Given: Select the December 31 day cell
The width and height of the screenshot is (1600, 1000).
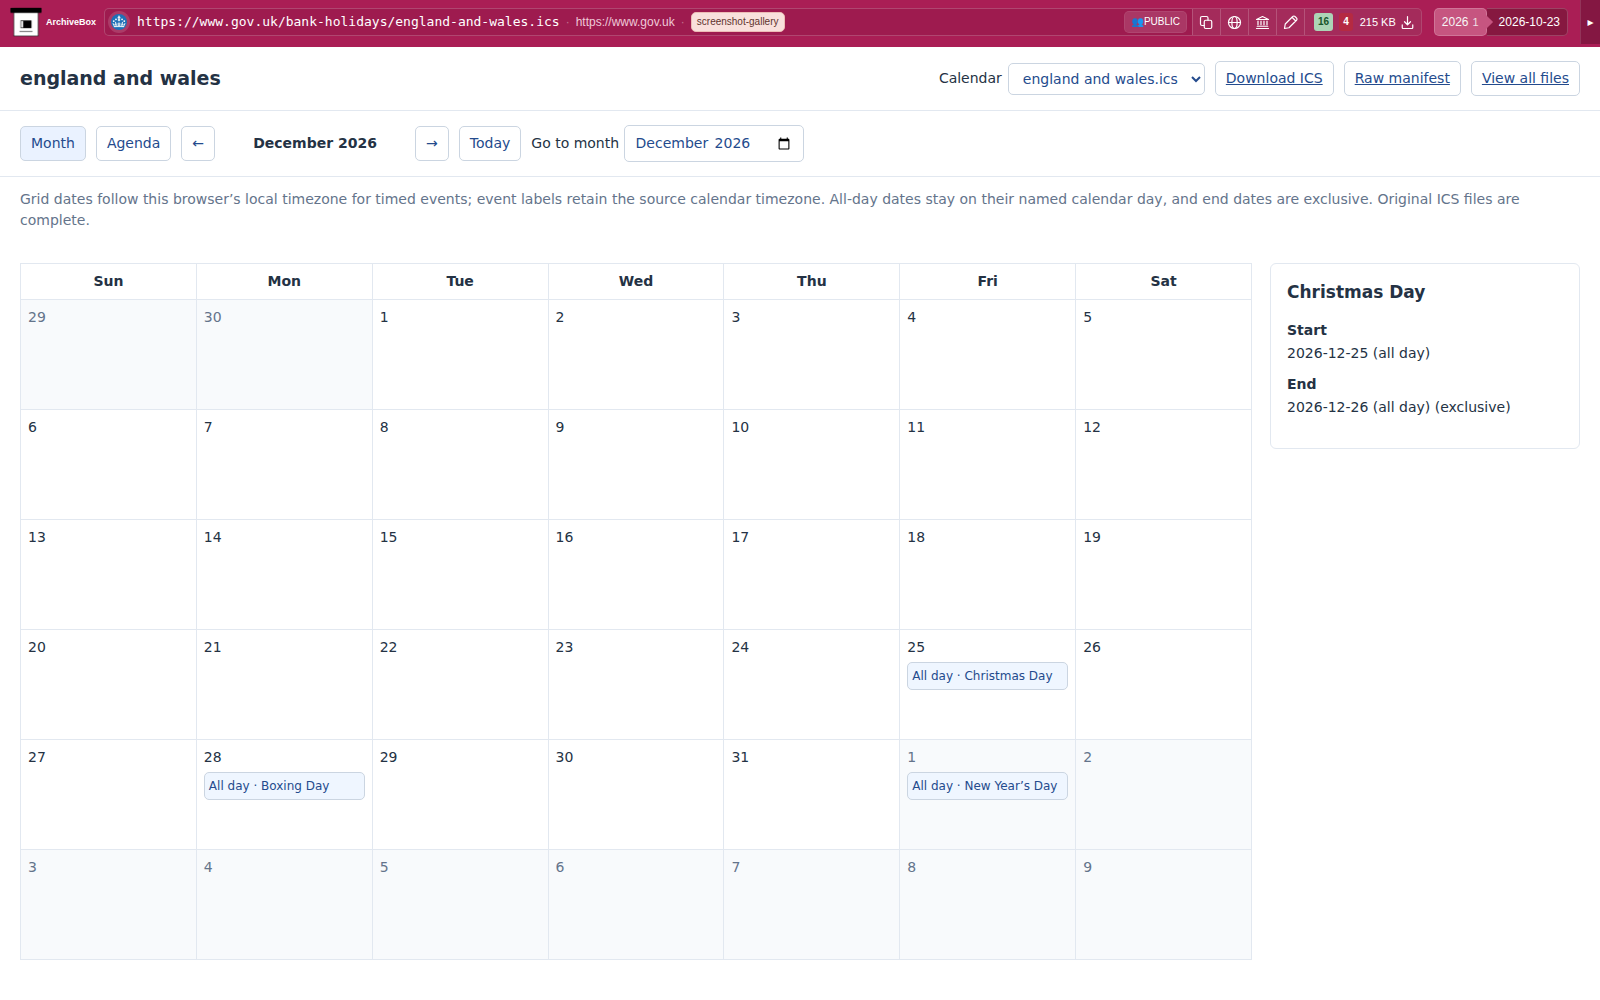Looking at the screenshot, I should pyautogui.click(x=811, y=794).
